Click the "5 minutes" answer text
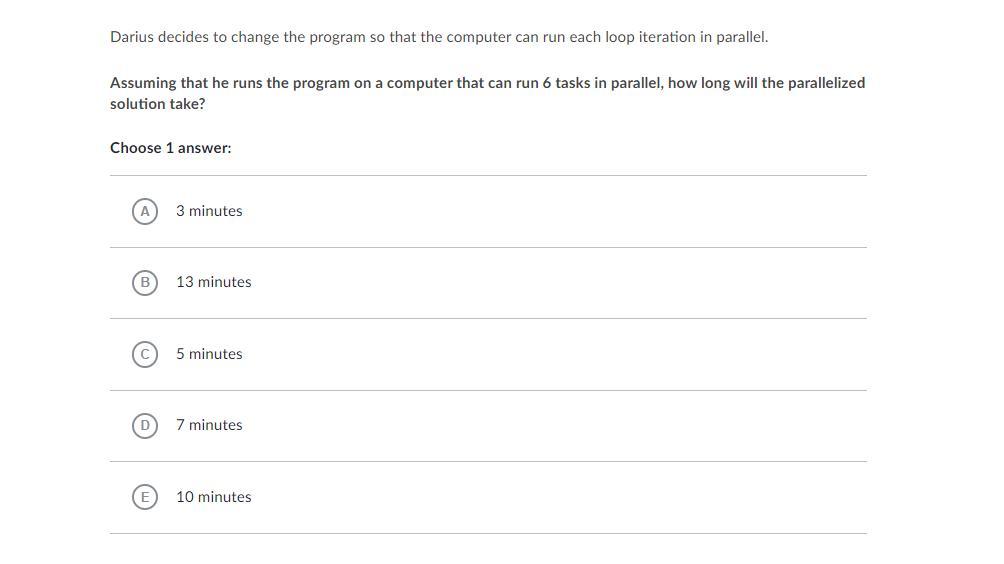 tap(209, 353)
